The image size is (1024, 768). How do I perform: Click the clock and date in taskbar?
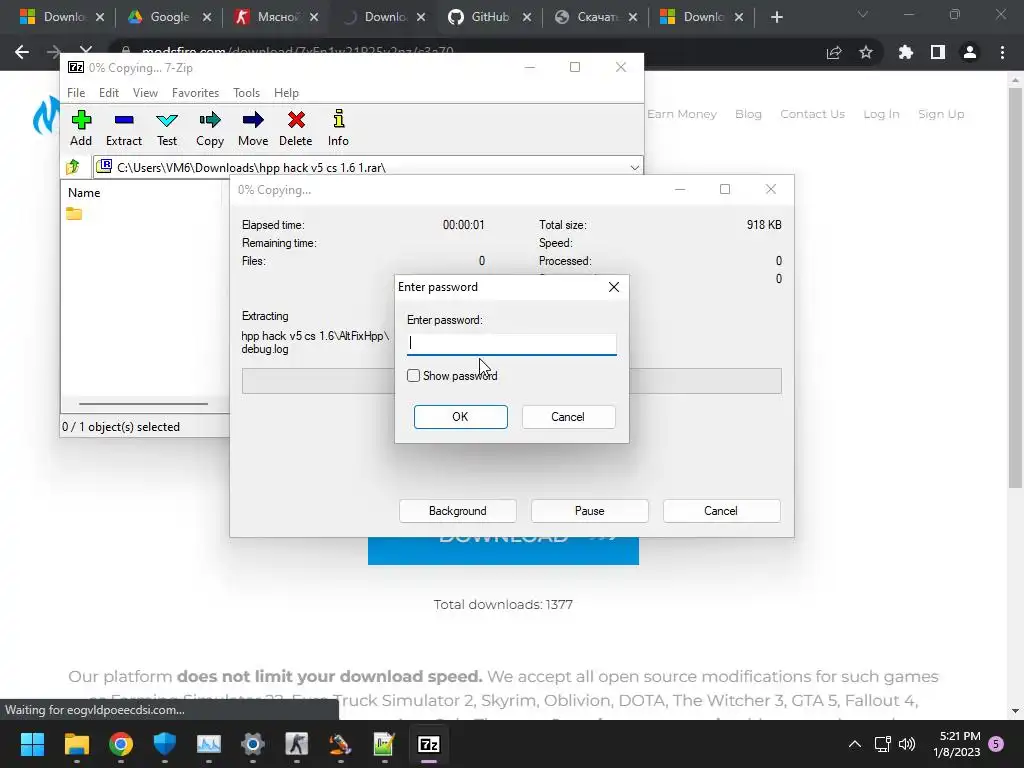[x=957, y=744]
